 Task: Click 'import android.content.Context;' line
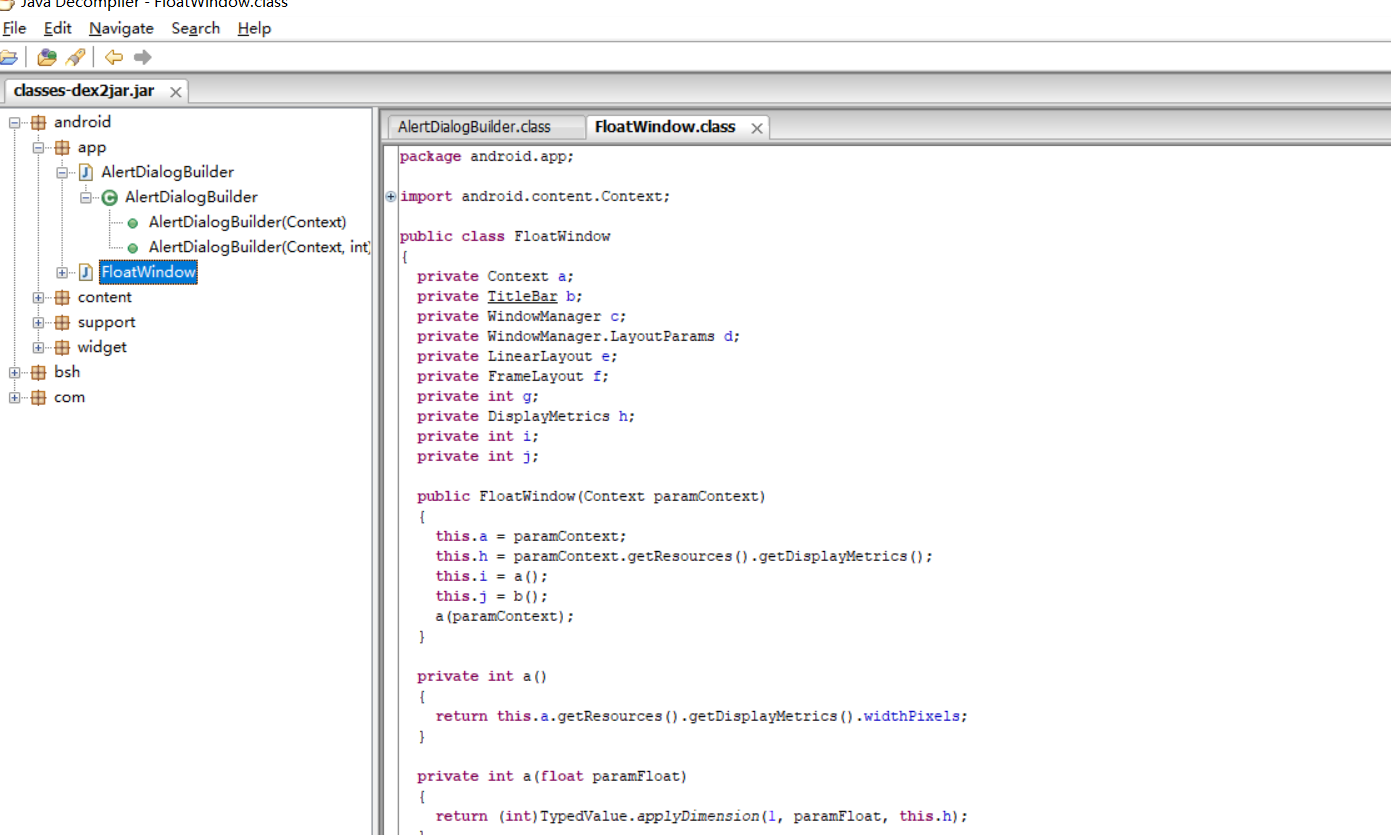(x=535, y=196)
